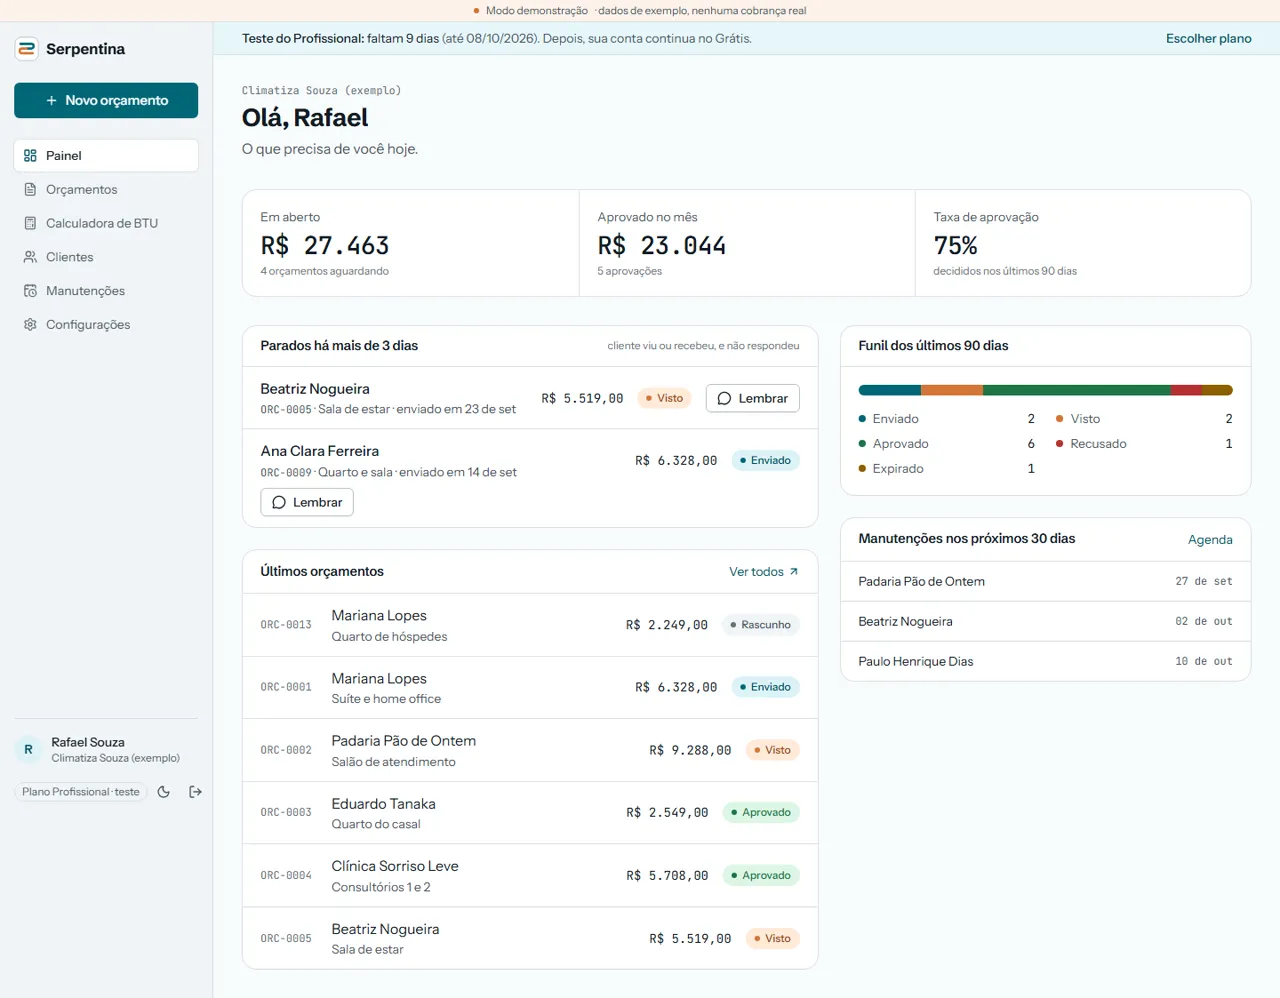Open Eduardo Tanaka quote row
The width and height of the screenshot is (1280, 998).
click(x=530, y=813)
